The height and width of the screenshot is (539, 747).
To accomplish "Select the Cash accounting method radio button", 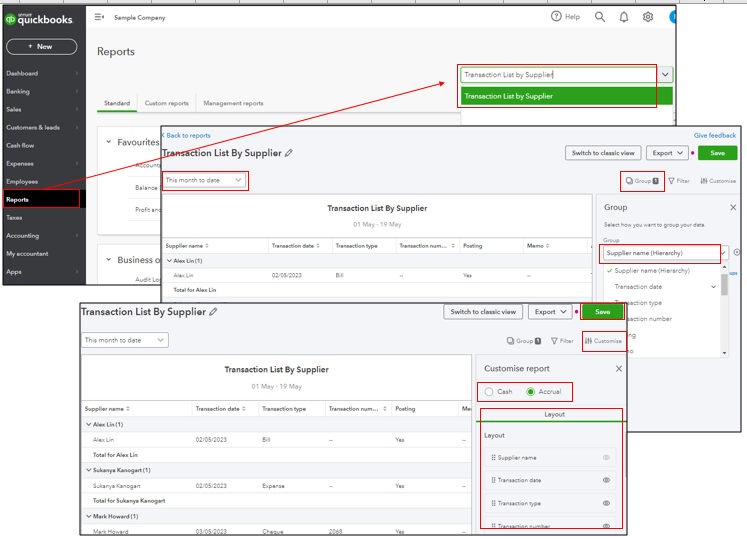I will click(489, 392).
